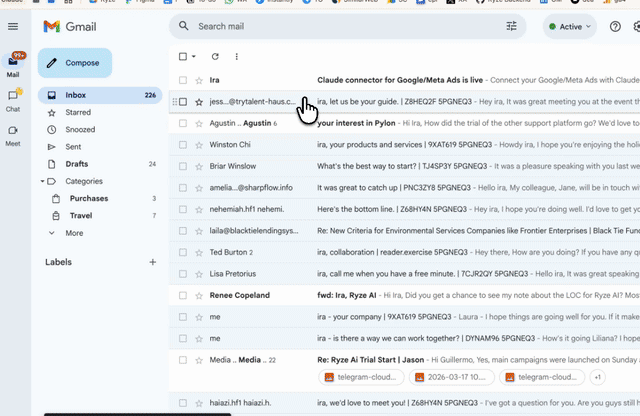Show the +1 additional attachments chip
Screen dimensions: 640x416
[598, 377]
